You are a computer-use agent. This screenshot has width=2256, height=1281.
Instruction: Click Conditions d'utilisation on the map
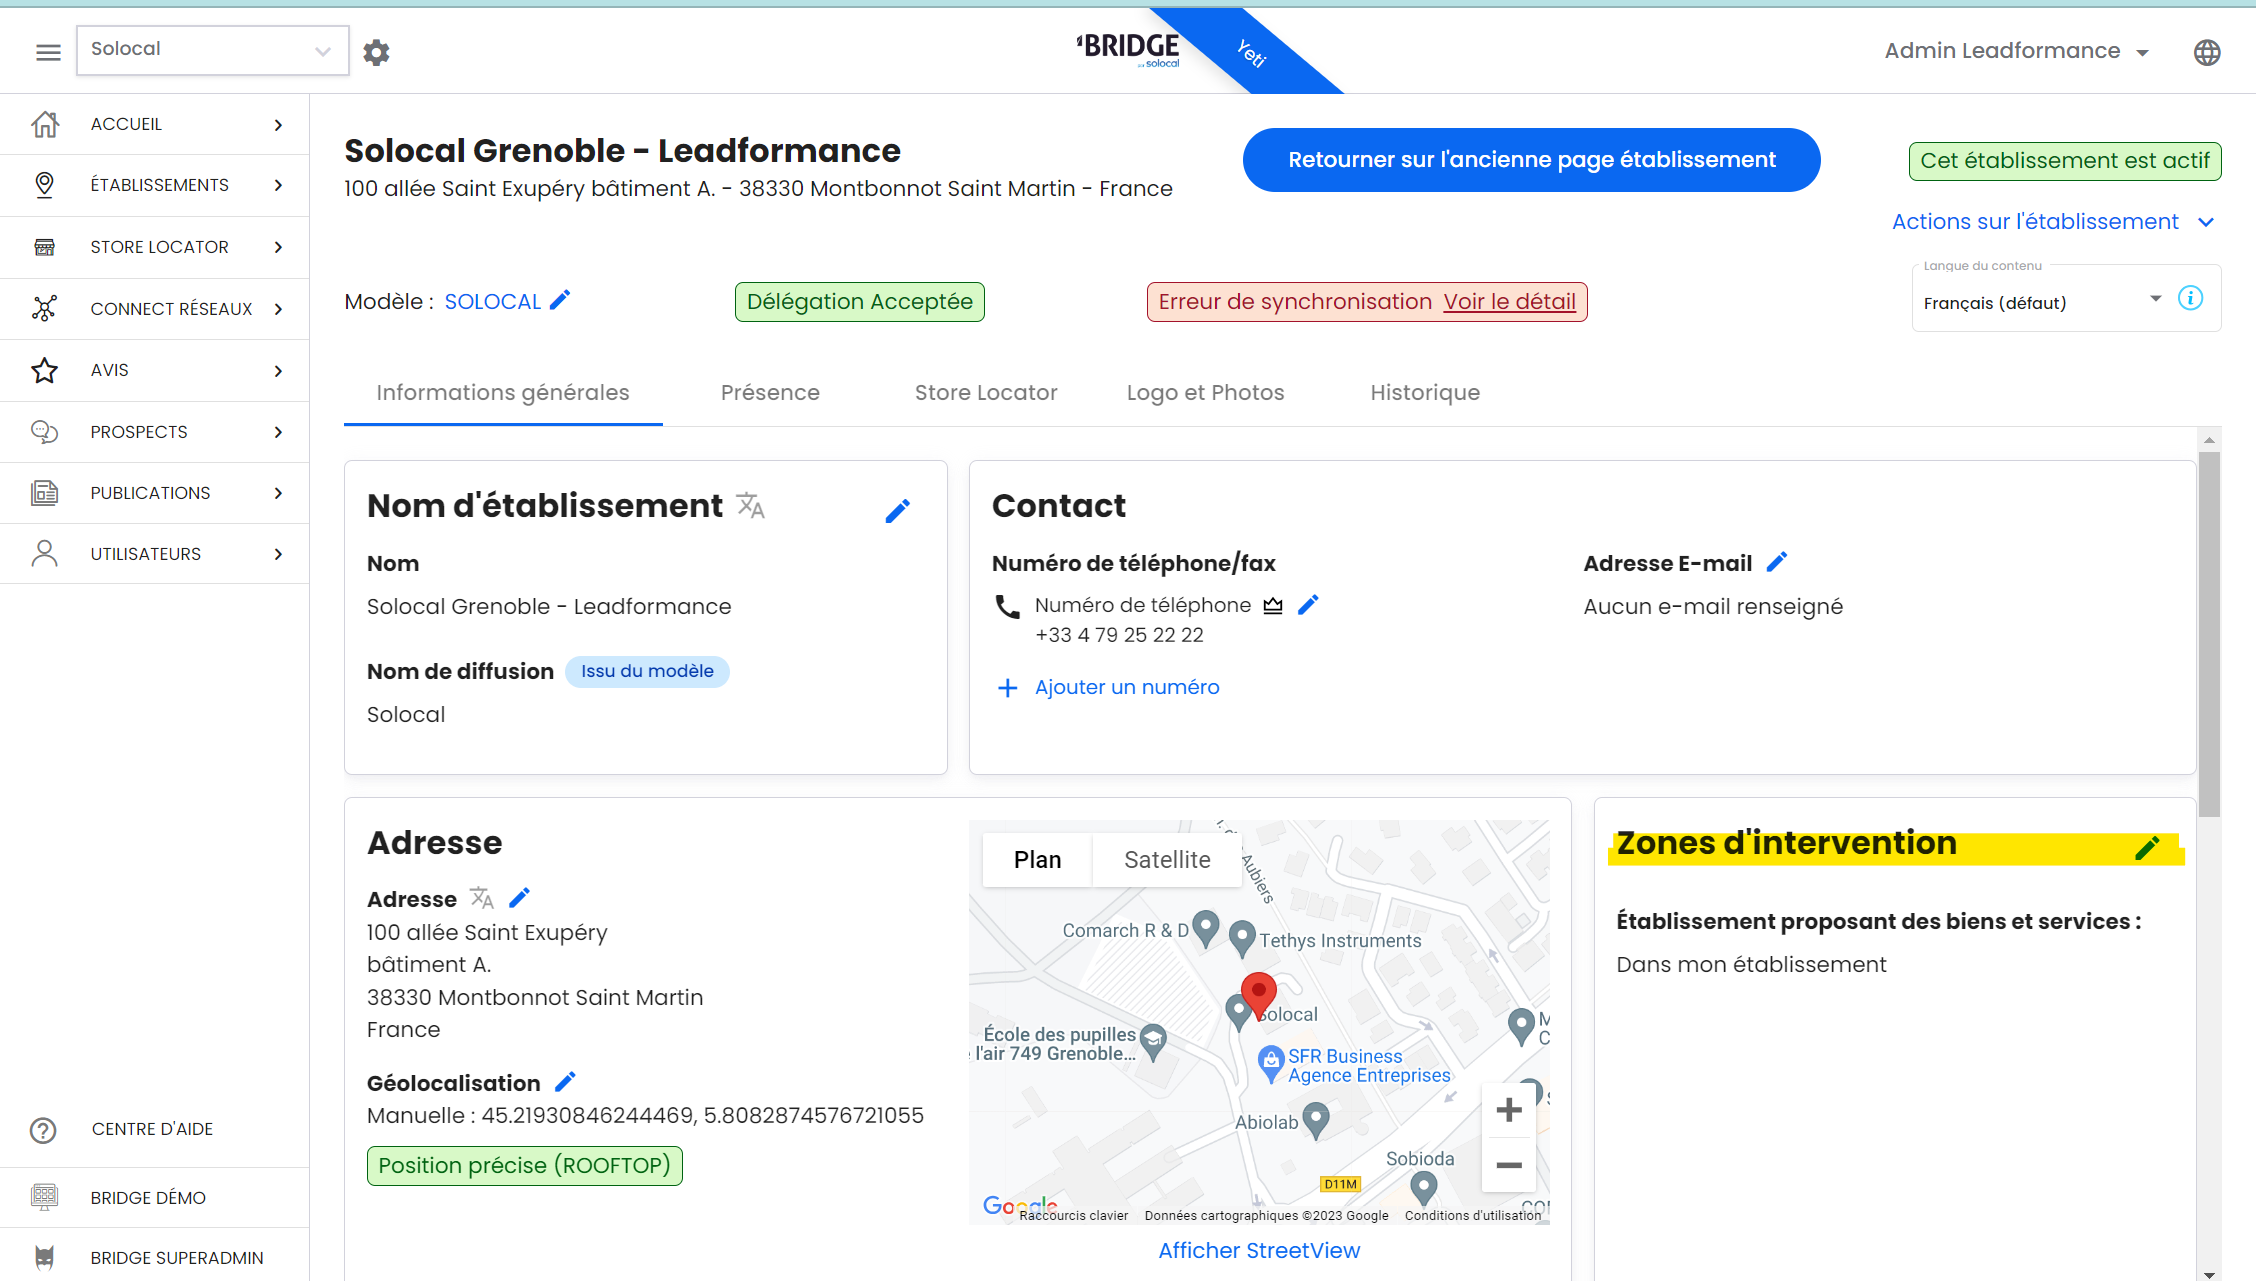(x=1472, y=1216)
